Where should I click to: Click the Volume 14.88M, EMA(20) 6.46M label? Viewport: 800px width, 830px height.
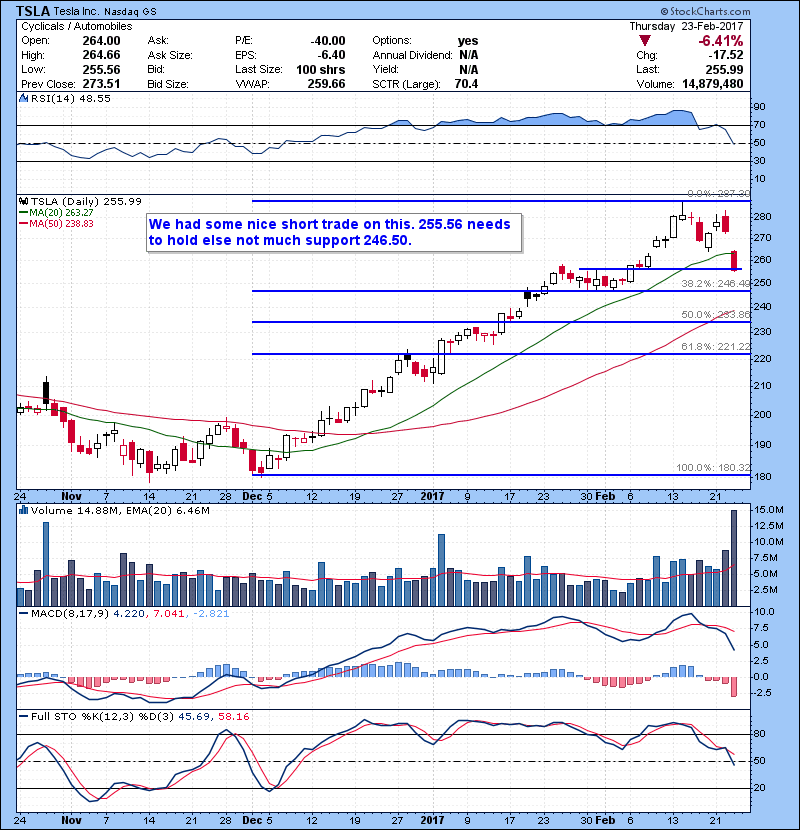(120, 510)
